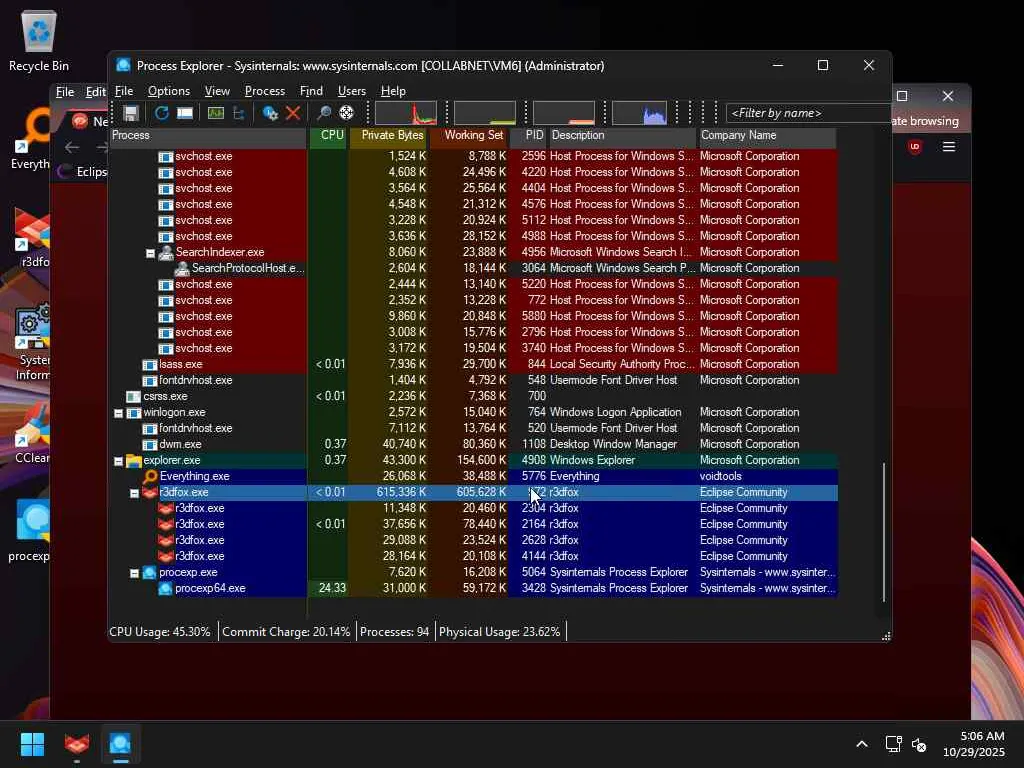Click the explorer.exe folder icon in process list

(x=134, y=460)
